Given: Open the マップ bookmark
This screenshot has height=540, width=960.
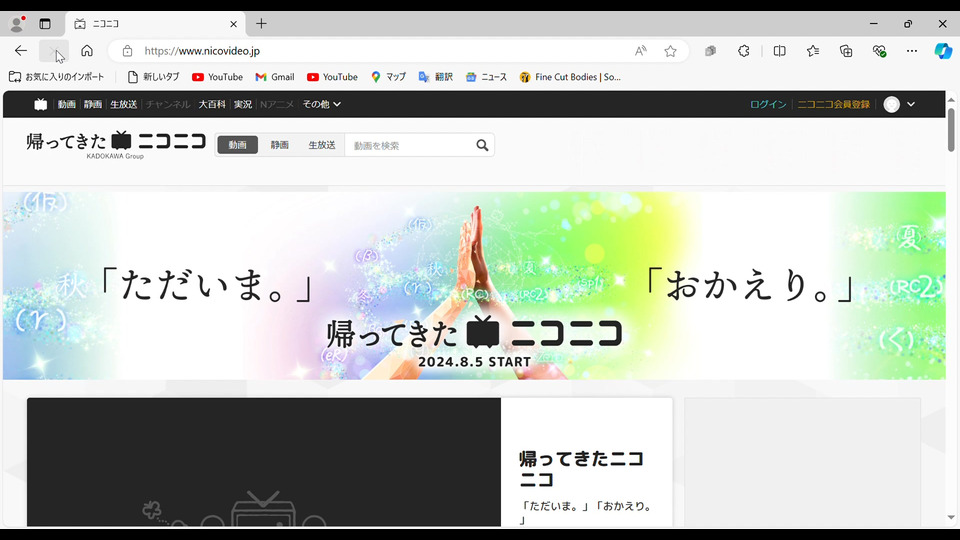Looking at the screenshot, I should coord(388,77).
